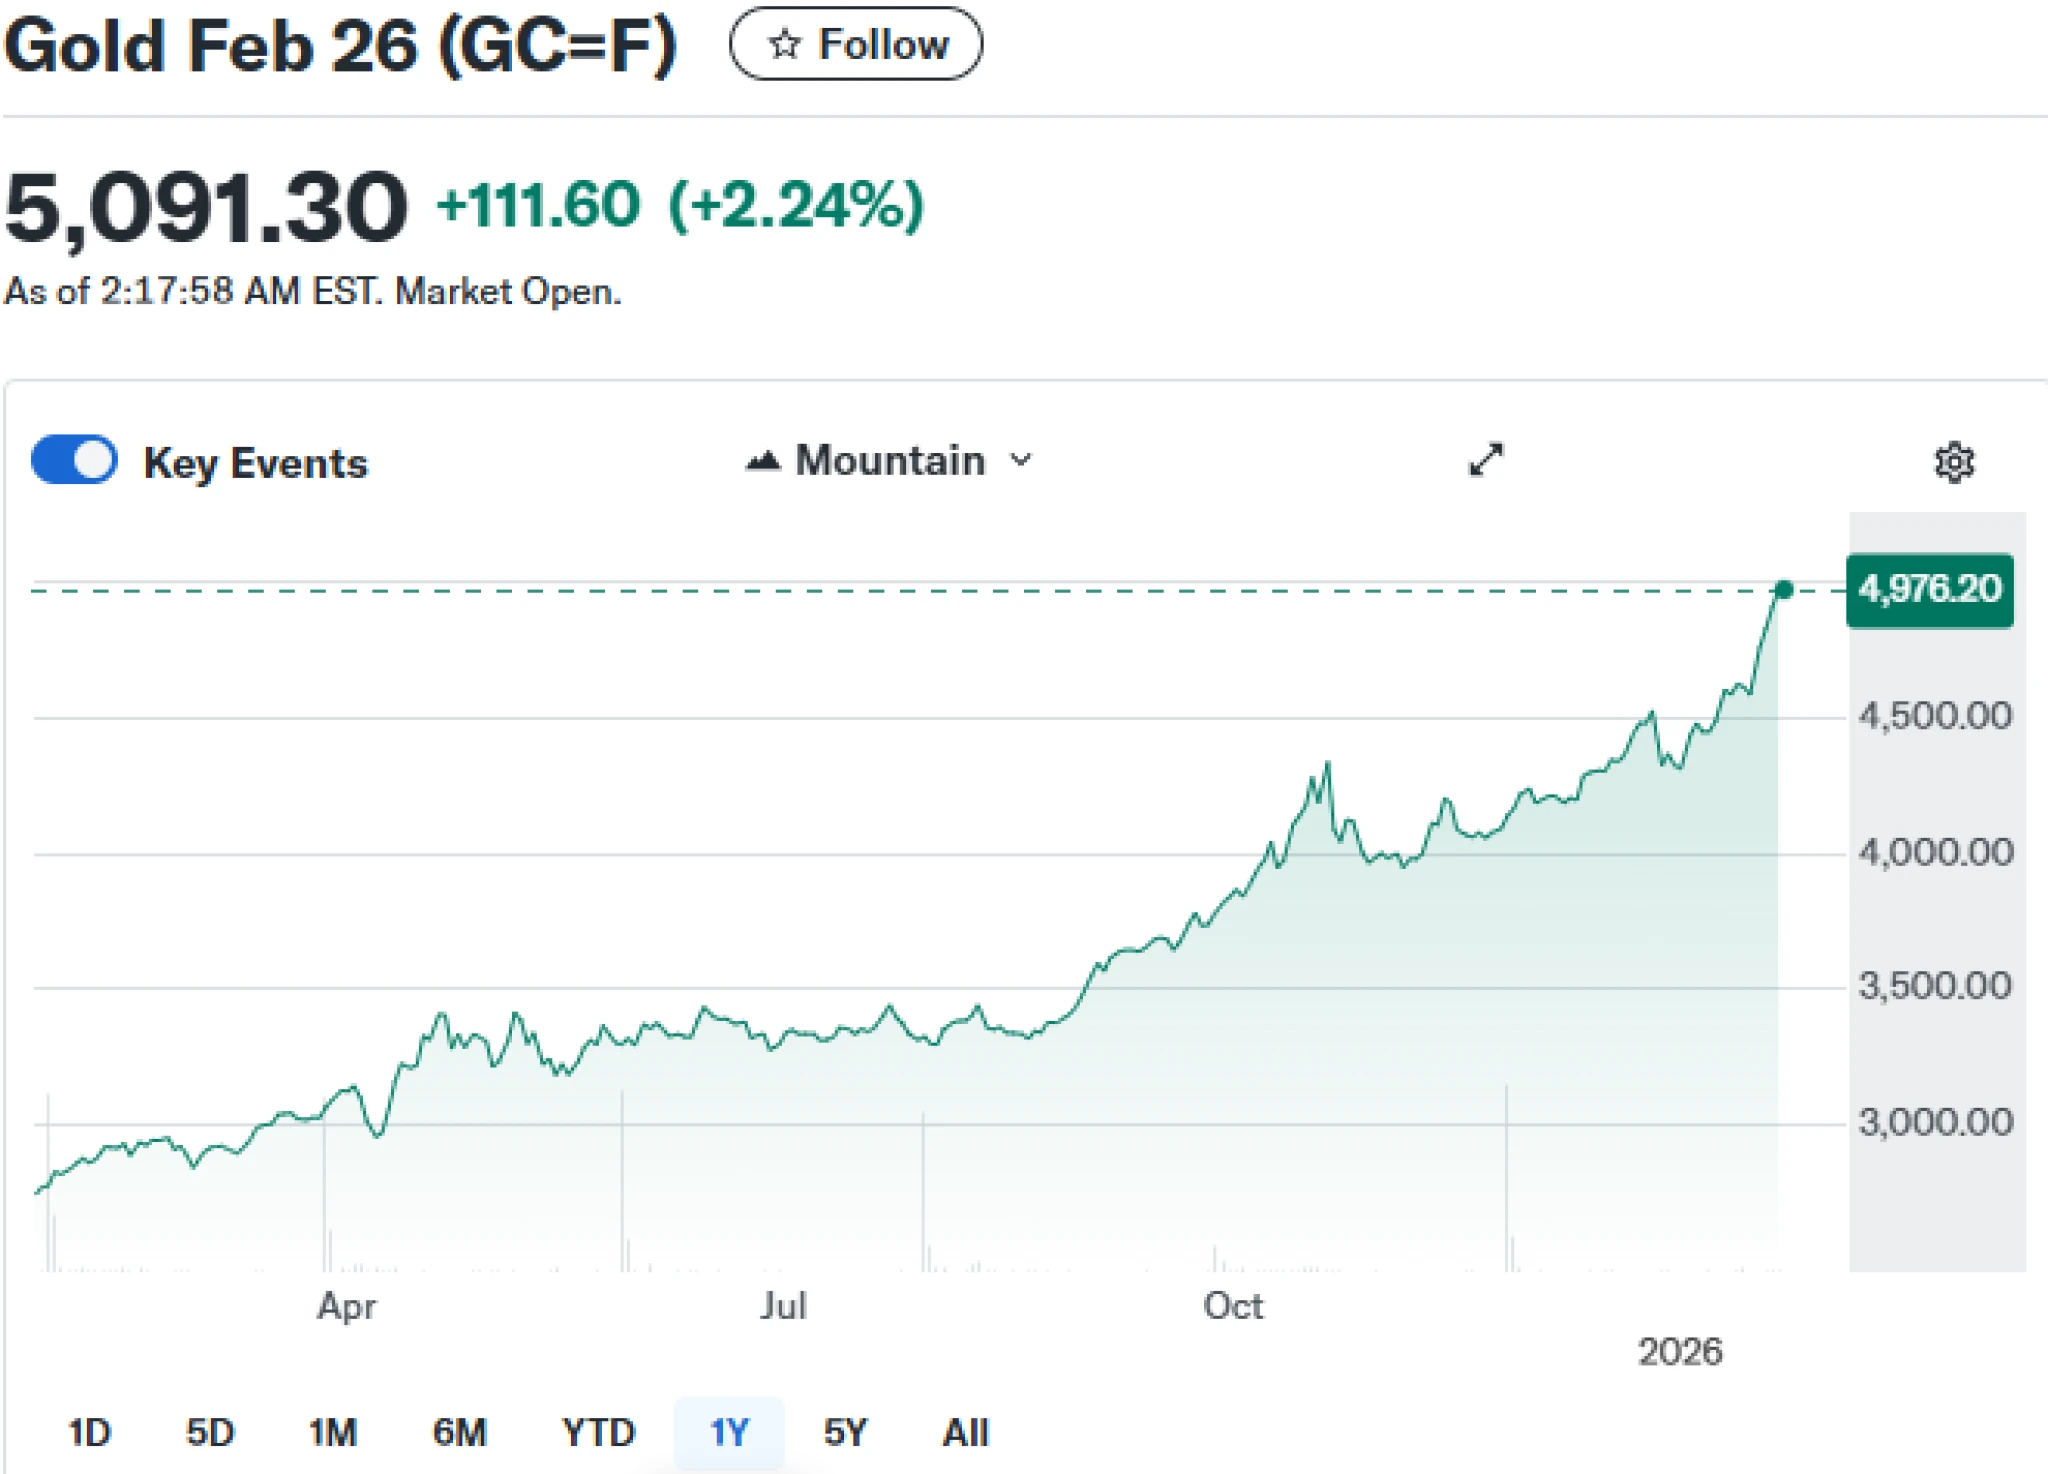Follow the Gold Feb 26 ticker

click(x=856, y=44)
